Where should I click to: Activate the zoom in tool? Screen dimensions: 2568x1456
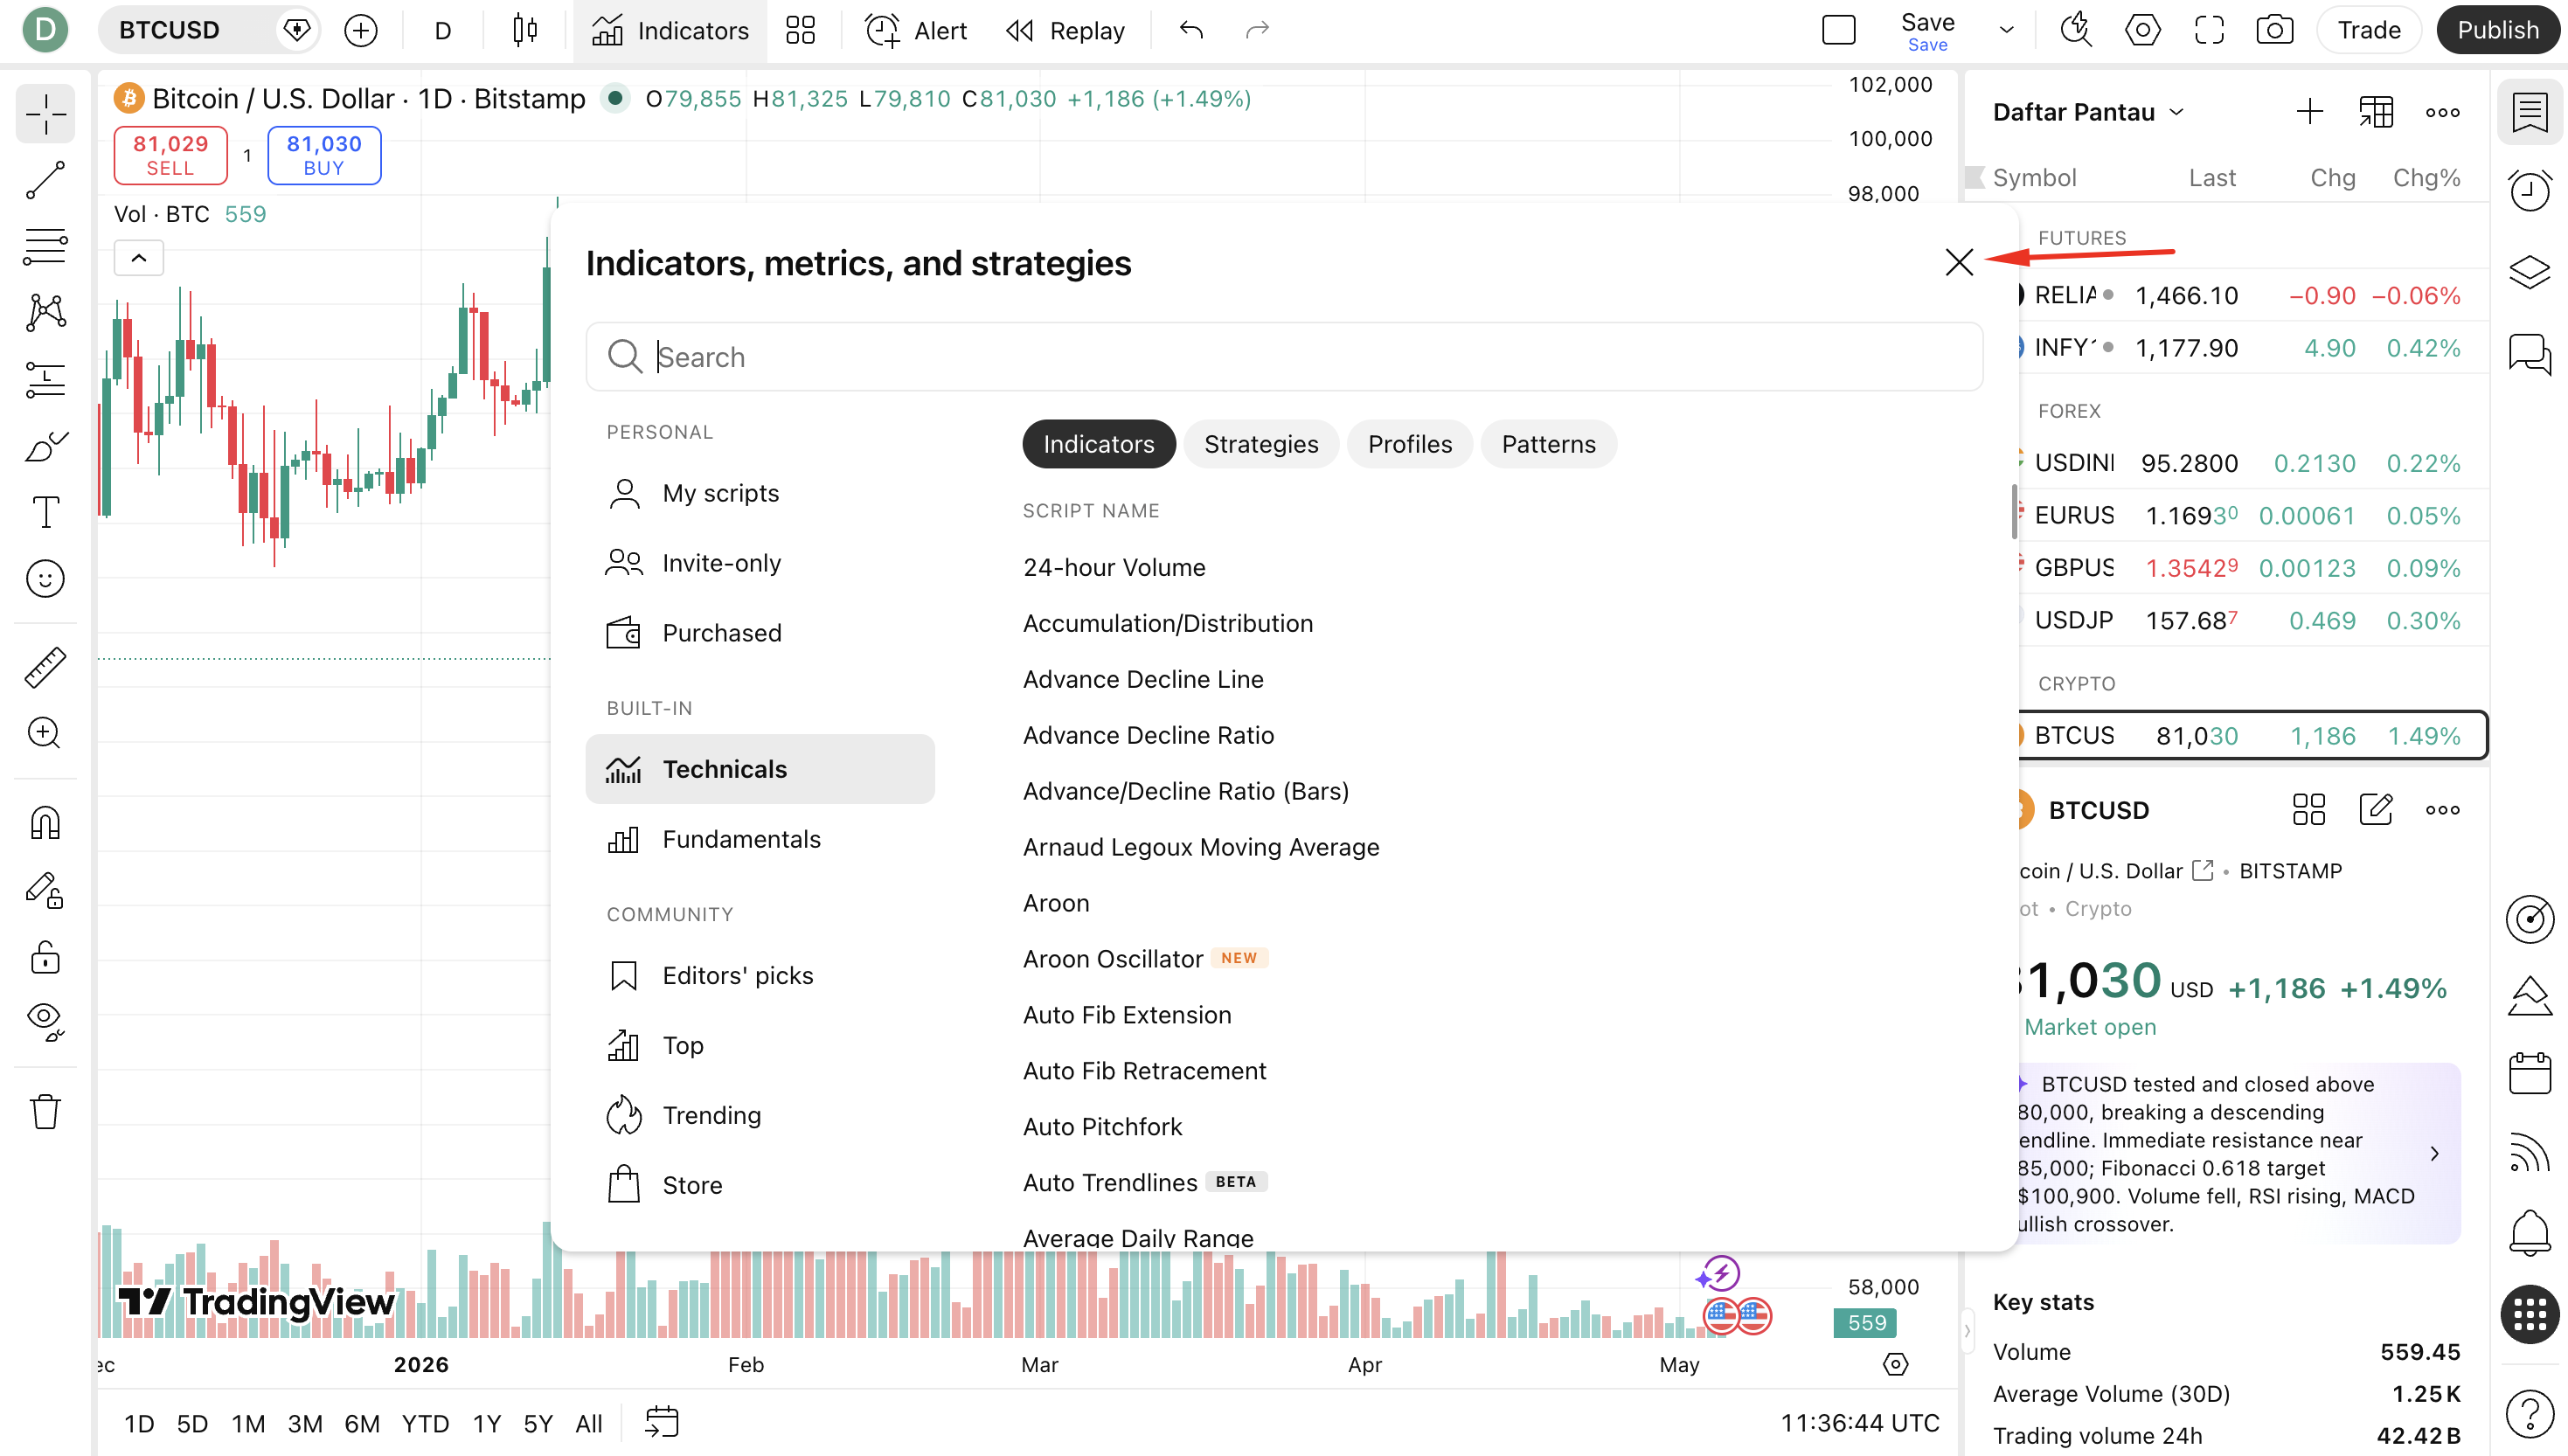pyautogui.click(x=45, y=733)
